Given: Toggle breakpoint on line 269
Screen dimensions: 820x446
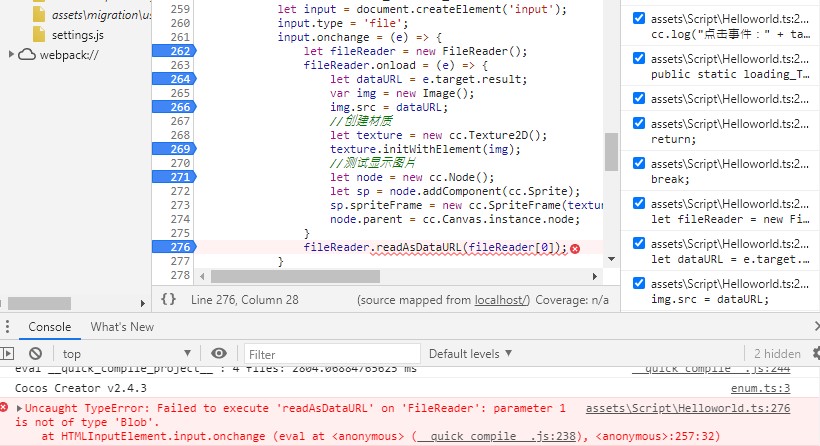Looking at the screenshot, I should coord(174,149).
